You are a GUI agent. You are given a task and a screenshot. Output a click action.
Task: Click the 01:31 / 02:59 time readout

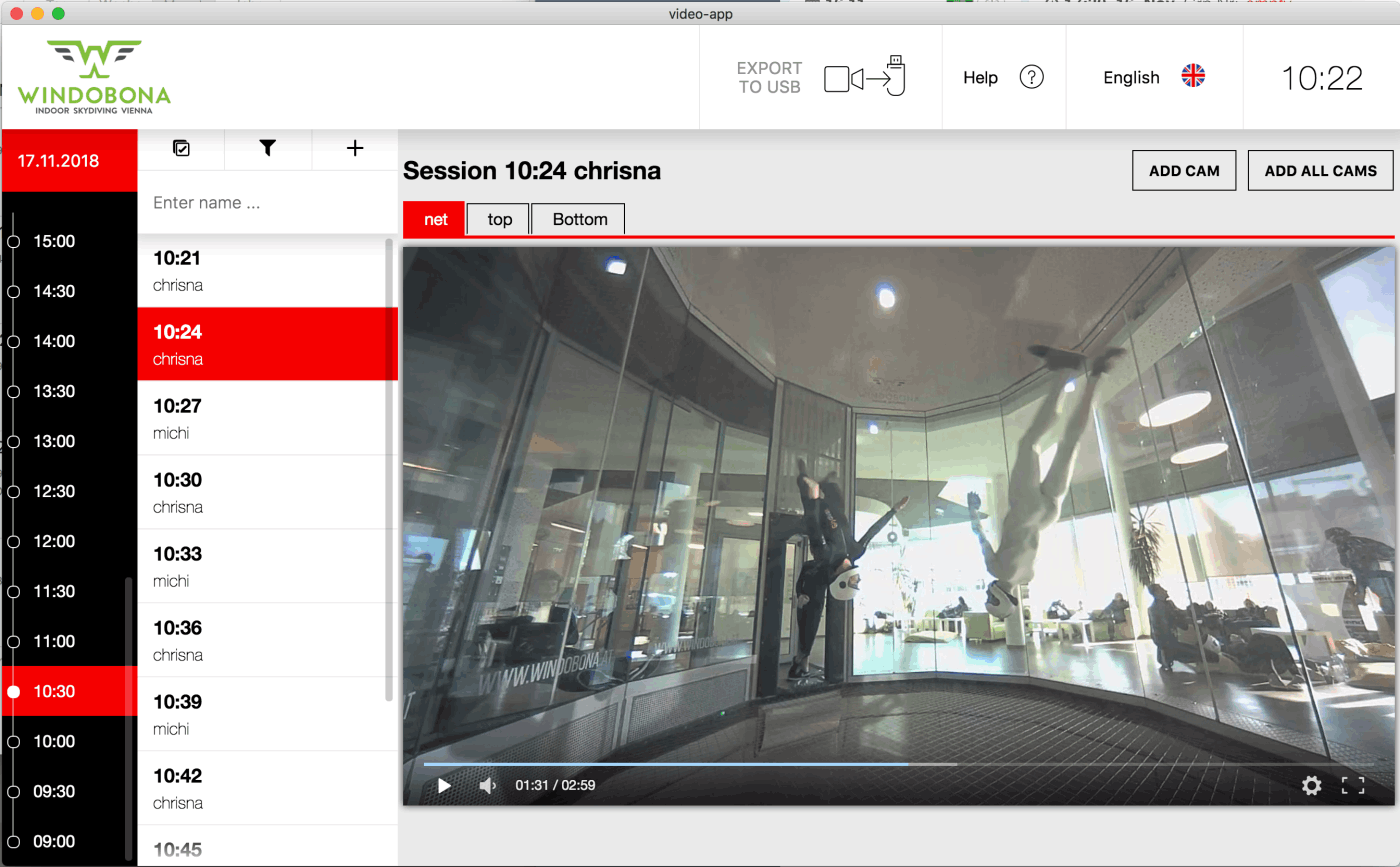(x=555, y=786)
